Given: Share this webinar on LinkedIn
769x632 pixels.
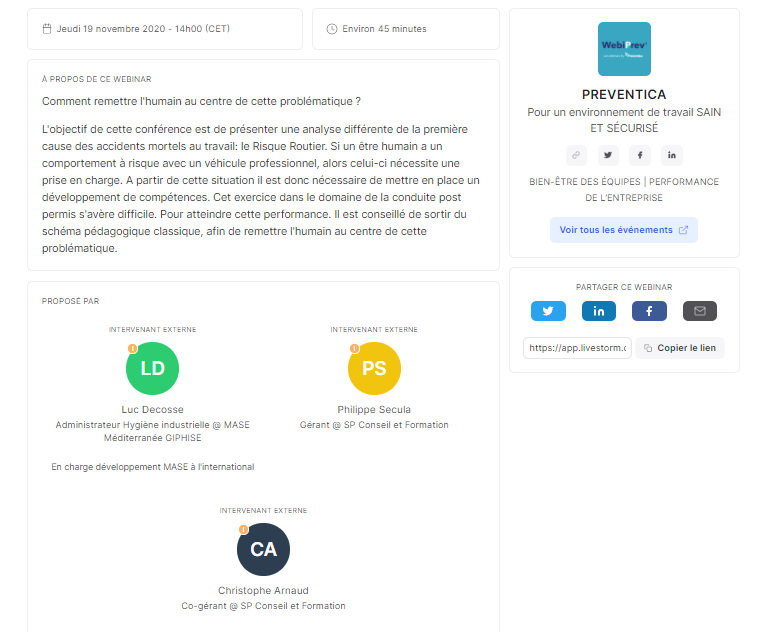Looking at the screenshot, I should (x=599, y=311).
